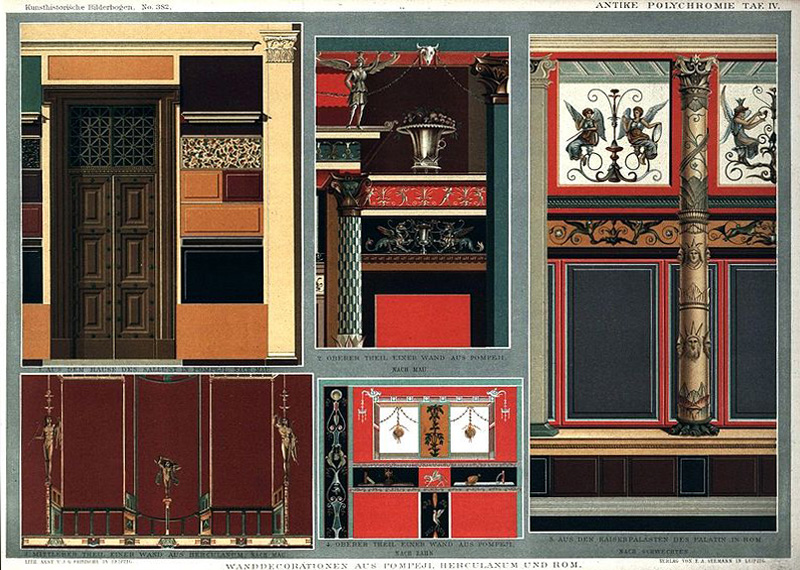Select the standing figure on the left of the dark red wall
Screen dimensions: 800x570
47,440
